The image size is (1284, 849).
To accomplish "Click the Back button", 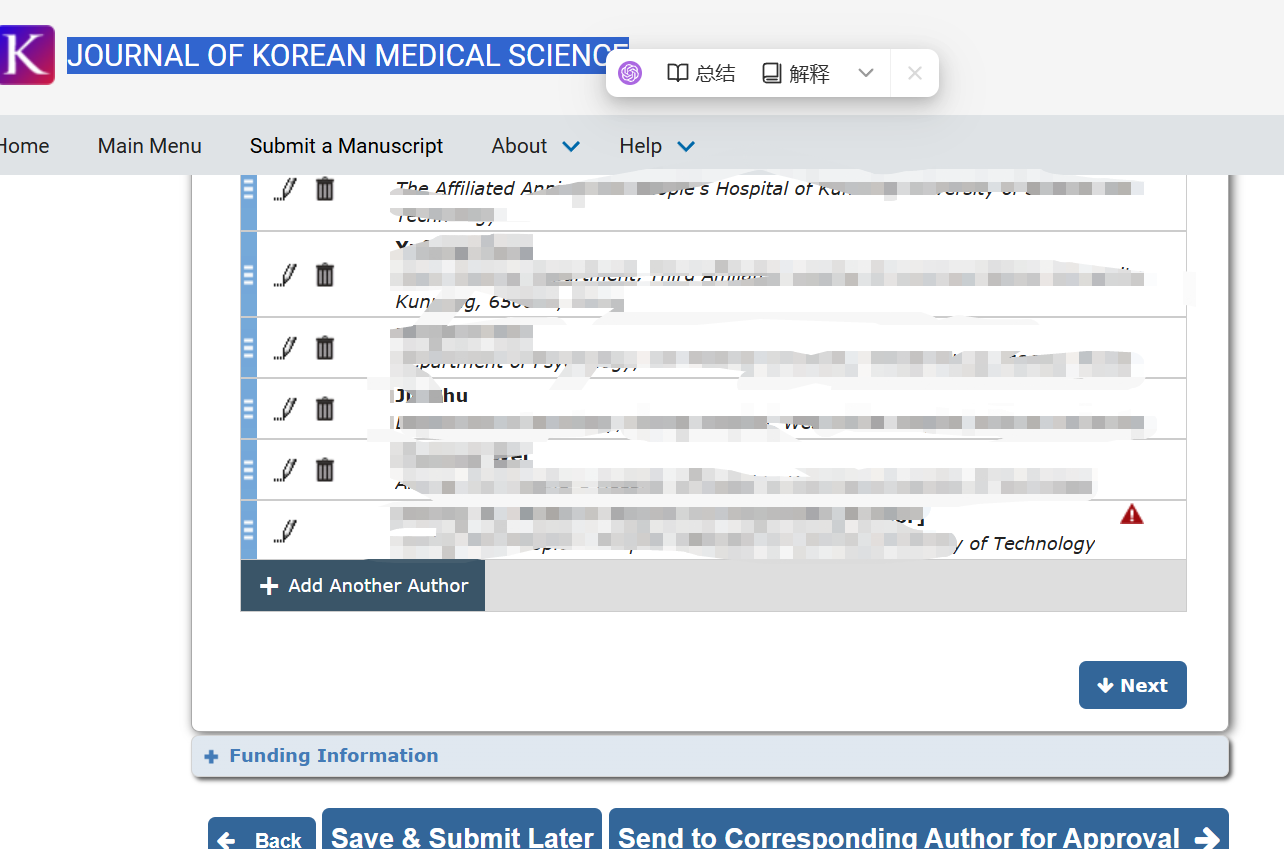I will [x=262, y=834].
